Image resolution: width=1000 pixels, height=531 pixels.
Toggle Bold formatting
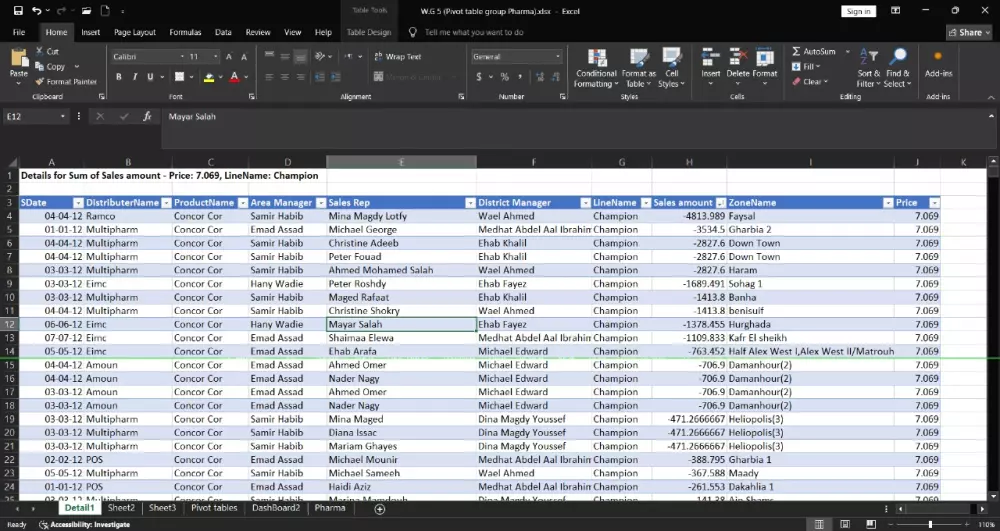(x=119, y=76)
